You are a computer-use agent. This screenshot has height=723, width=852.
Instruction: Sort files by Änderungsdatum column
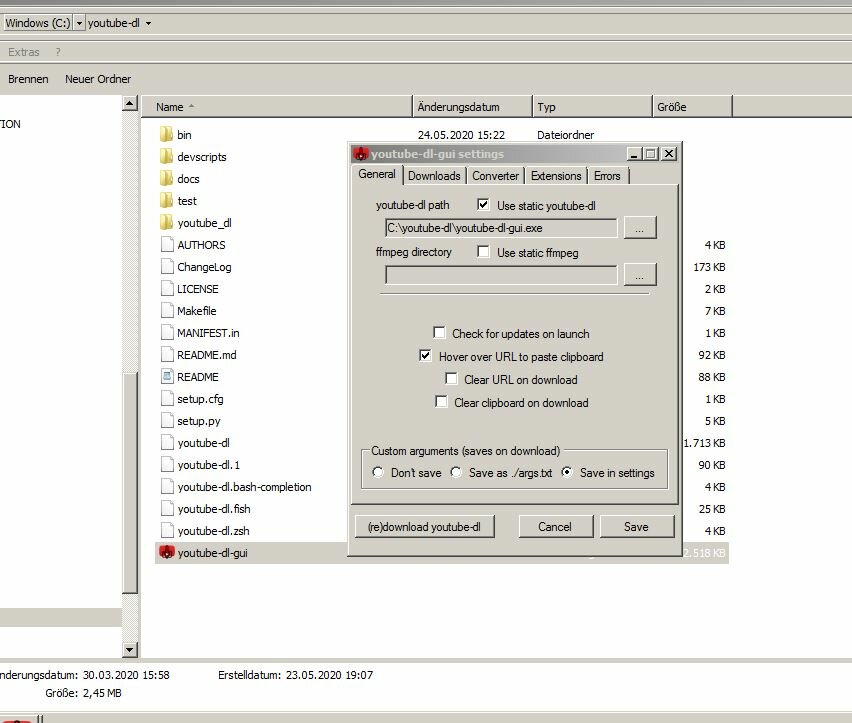tap(473, 106)
